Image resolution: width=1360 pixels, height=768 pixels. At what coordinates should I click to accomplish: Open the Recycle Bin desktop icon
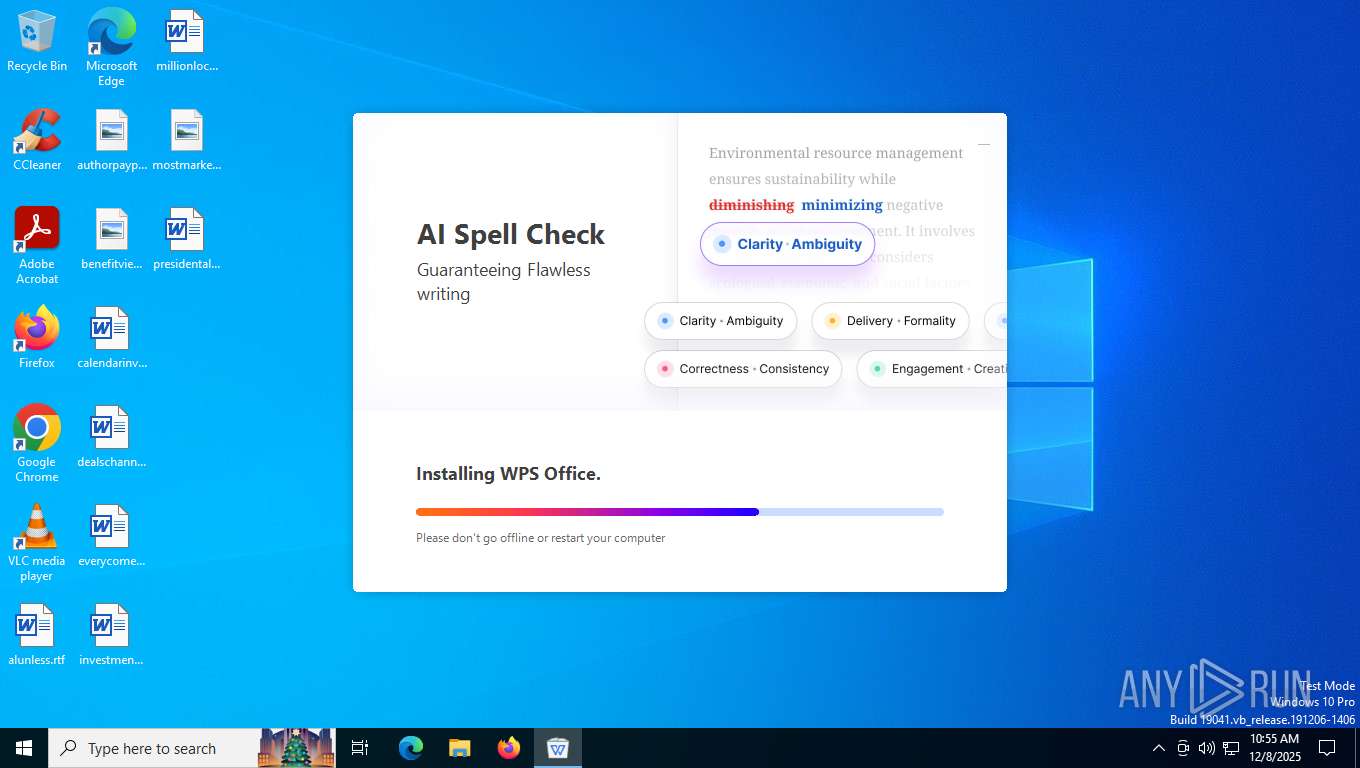click(37, 41)
